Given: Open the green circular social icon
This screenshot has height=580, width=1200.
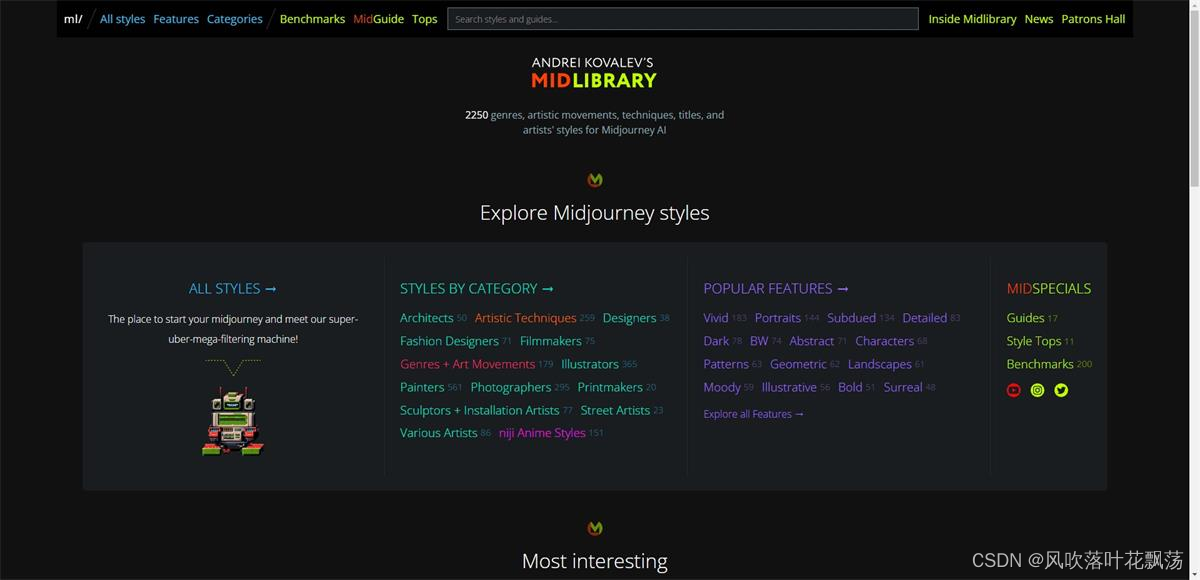Looking at the screenshot, I should [x=1037, y=390].
